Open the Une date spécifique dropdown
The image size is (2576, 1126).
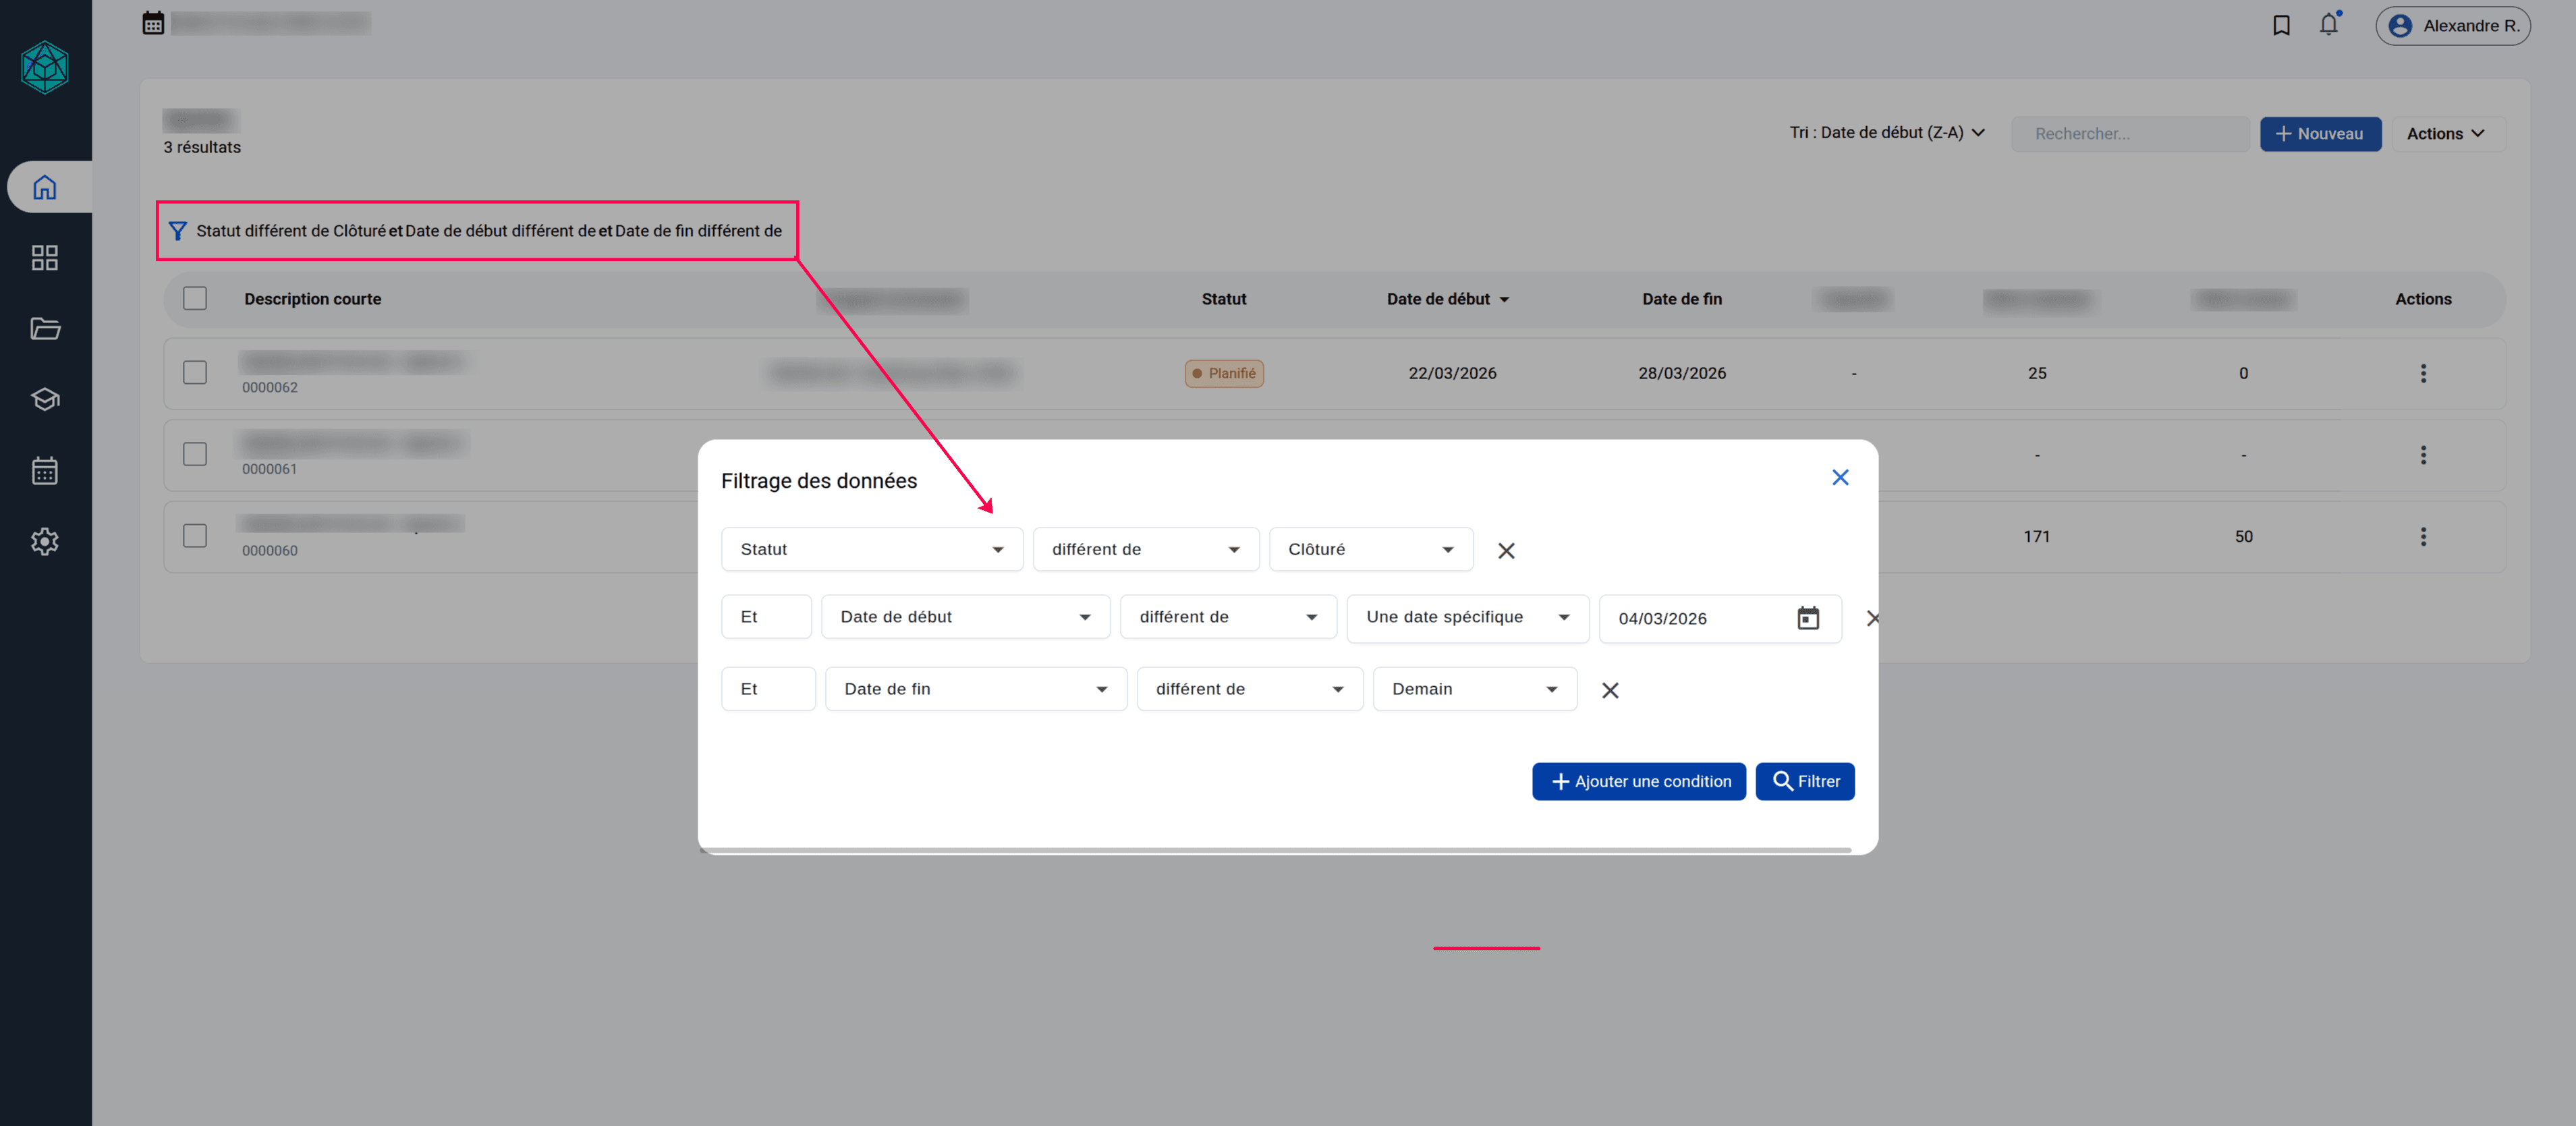coord(1466,617)
